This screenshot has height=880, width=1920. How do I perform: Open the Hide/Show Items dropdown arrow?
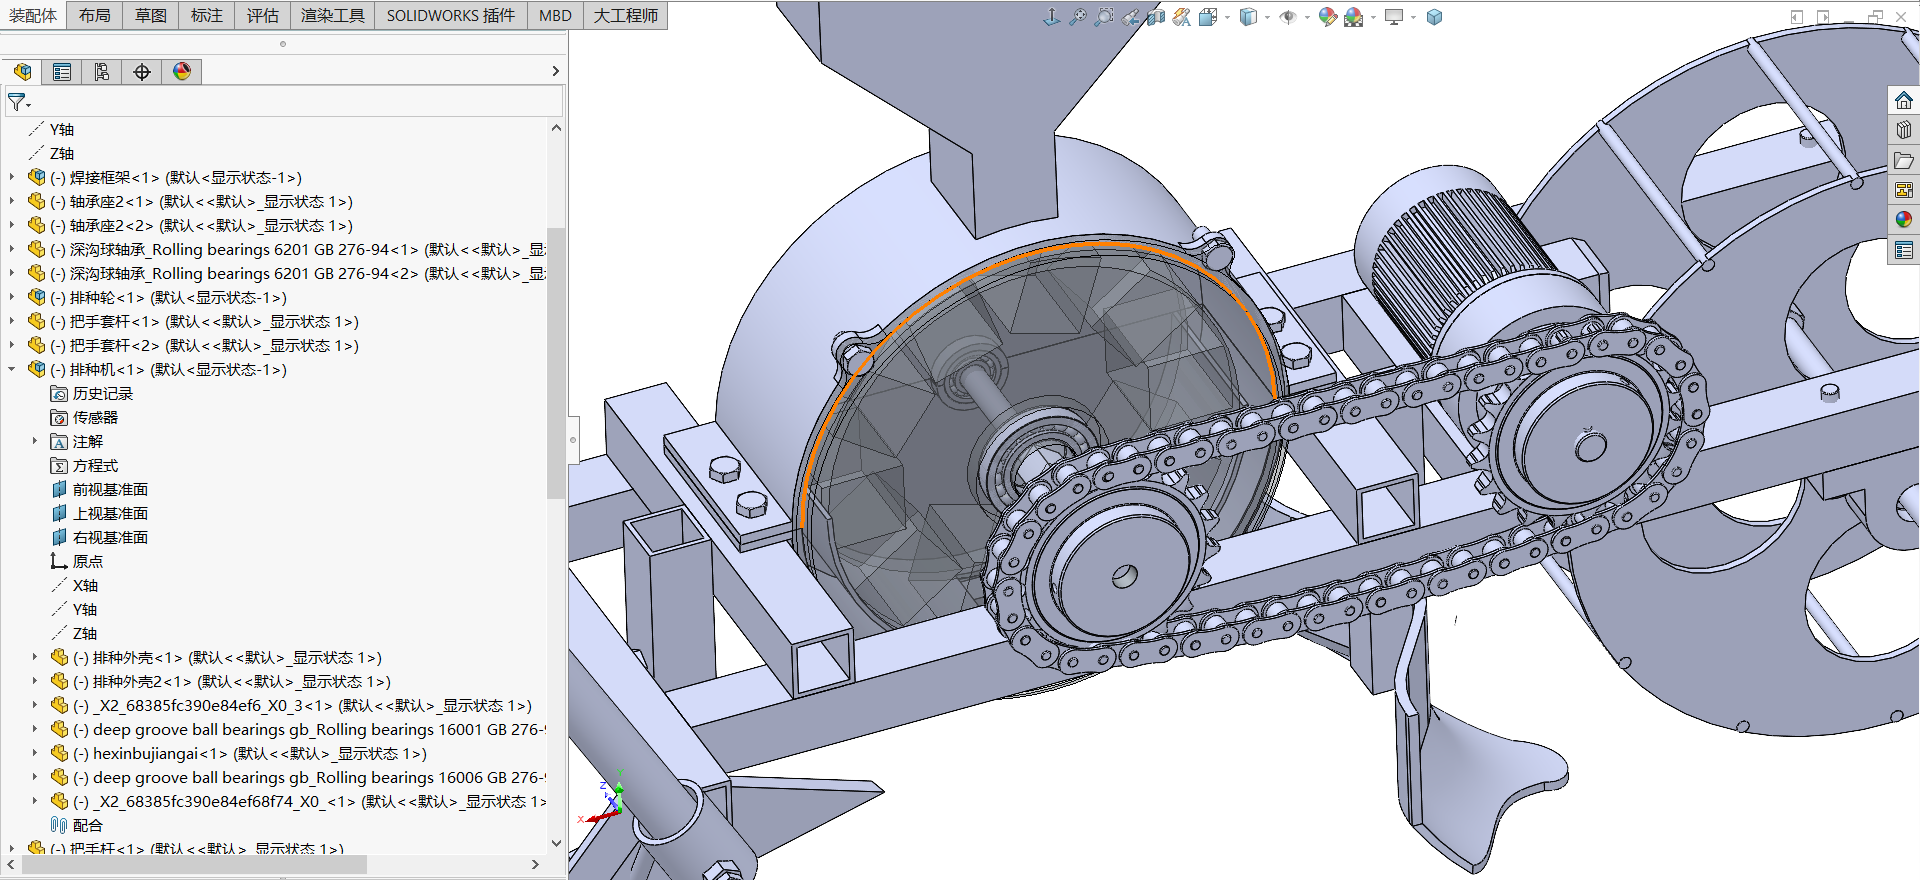tap(1307, 17)
